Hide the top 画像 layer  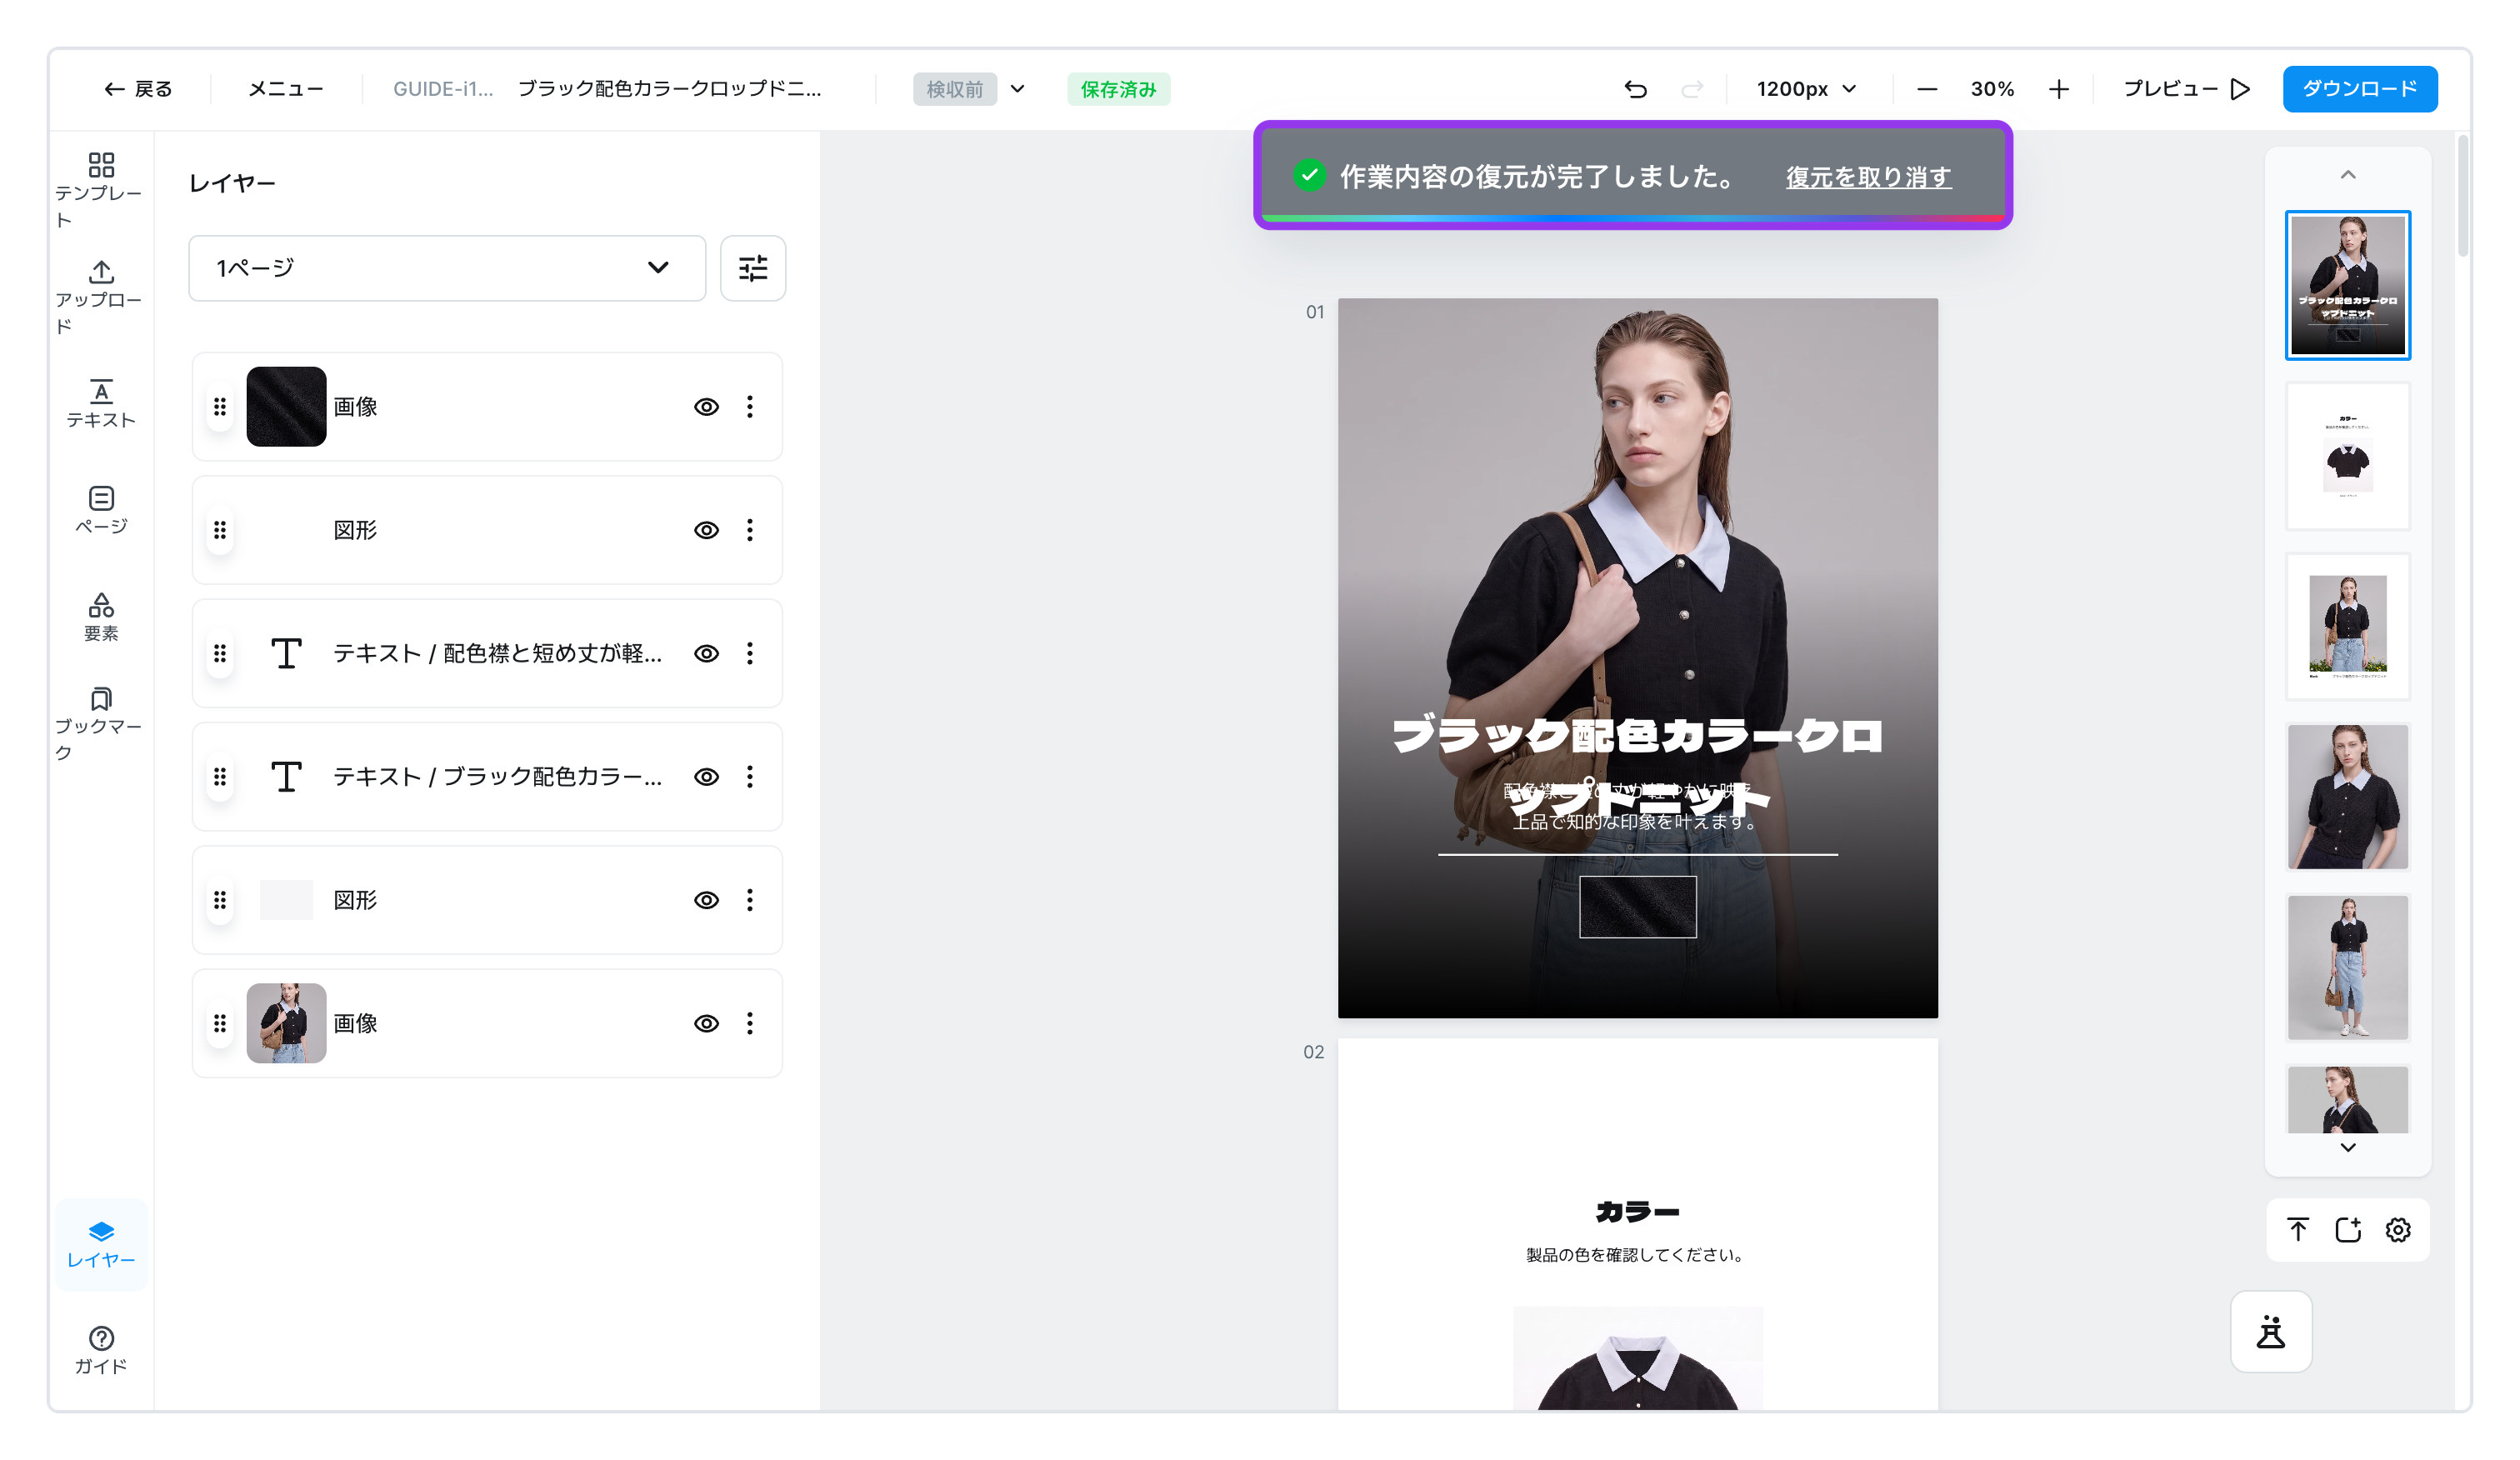pos(706,407)
